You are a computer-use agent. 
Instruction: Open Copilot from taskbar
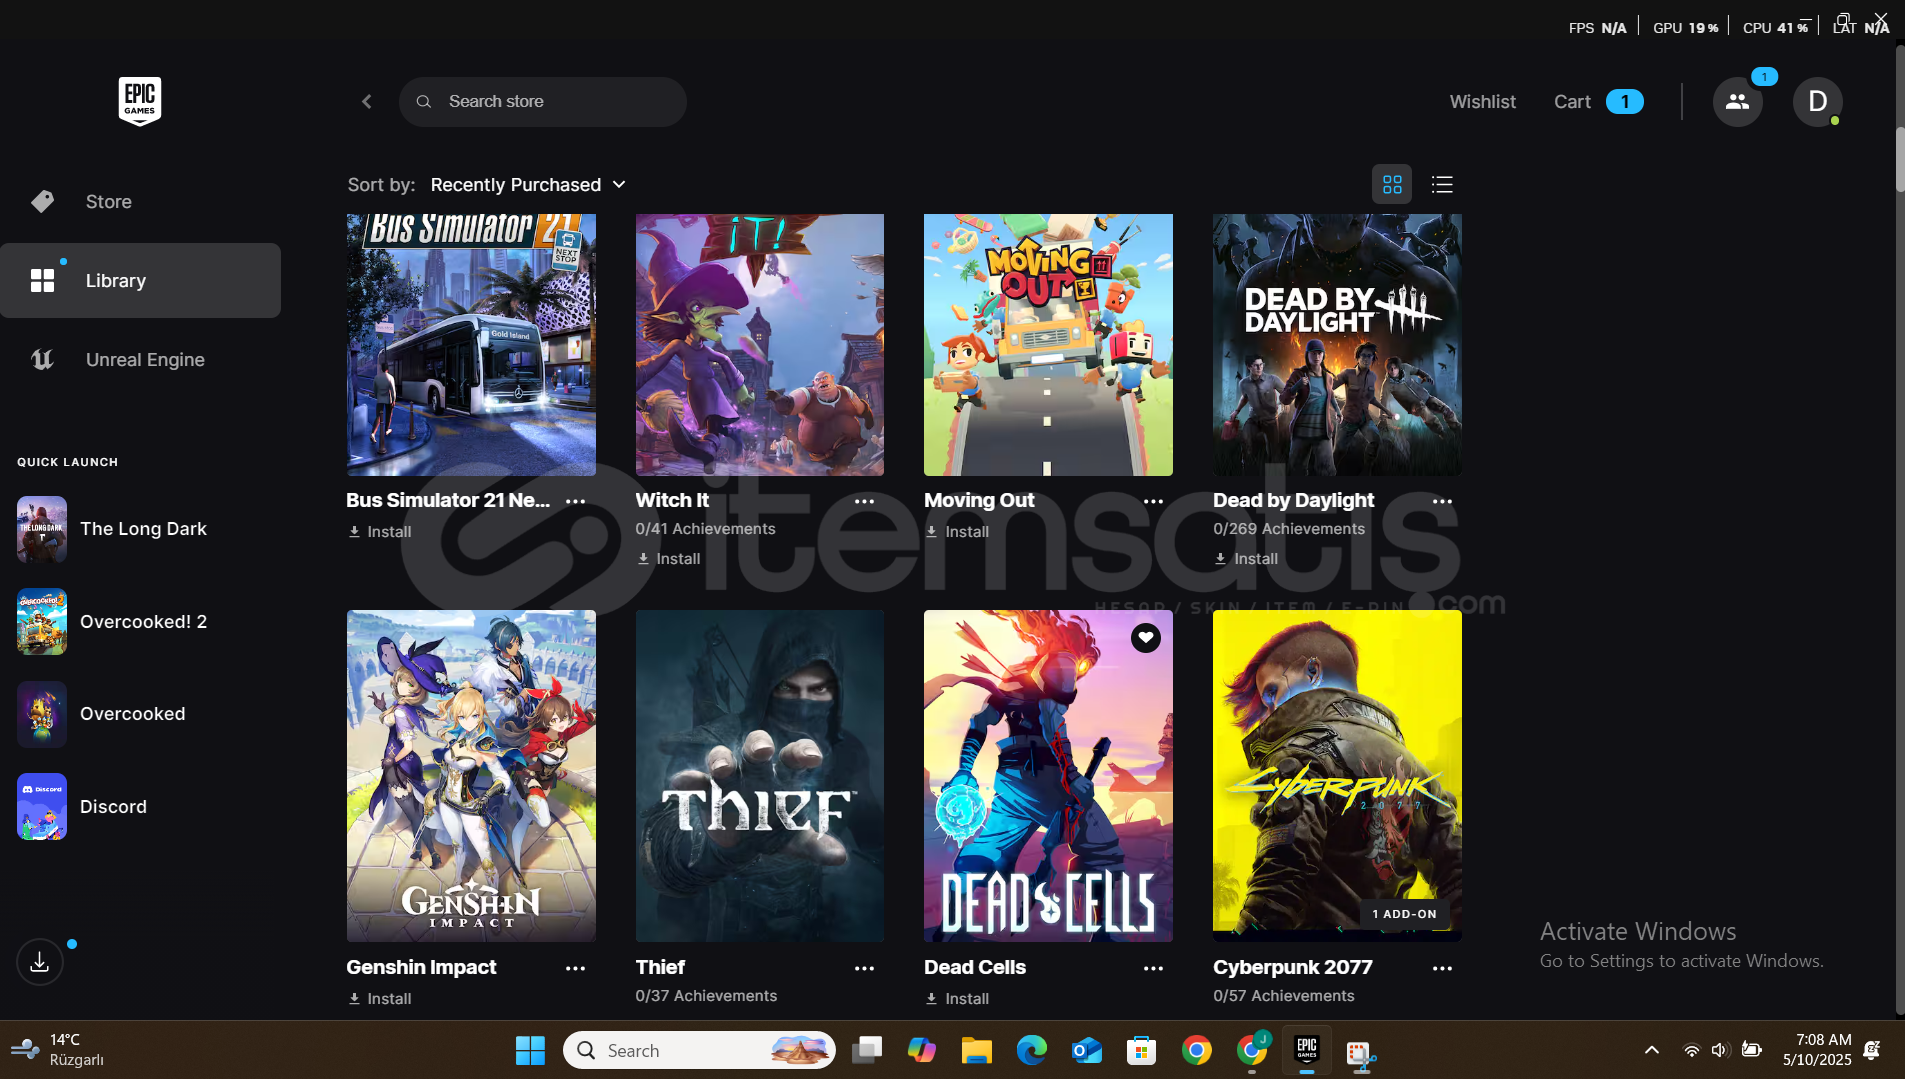click(922, 1051)
